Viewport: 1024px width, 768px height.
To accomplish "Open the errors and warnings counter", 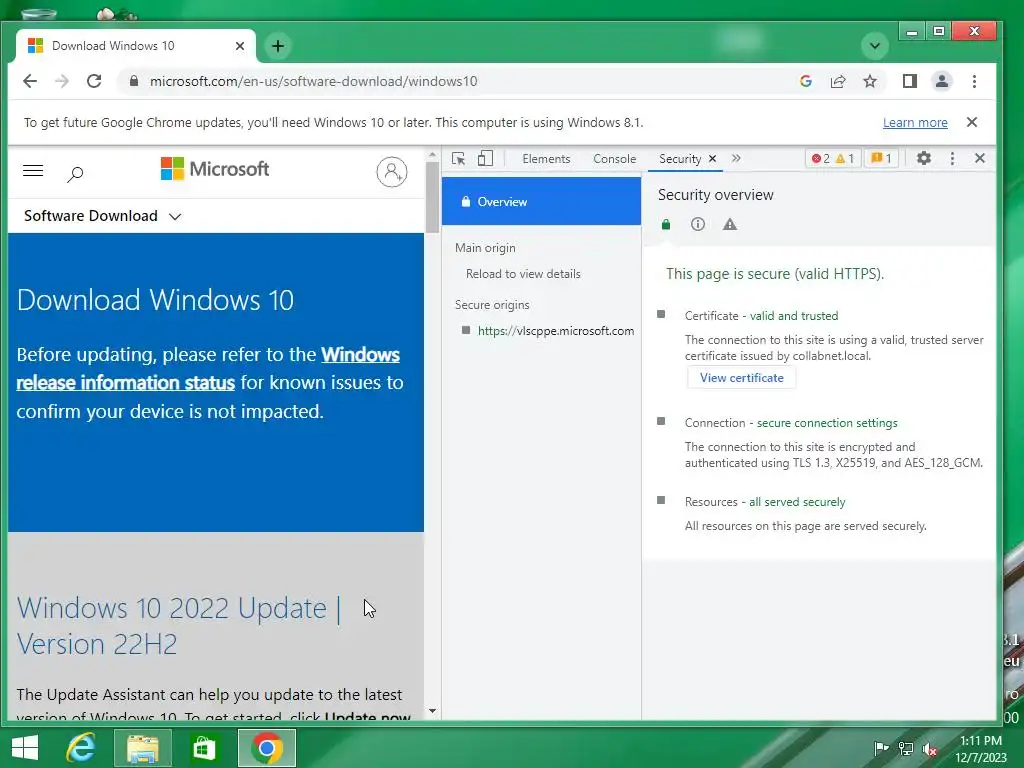I will point(833,159).
